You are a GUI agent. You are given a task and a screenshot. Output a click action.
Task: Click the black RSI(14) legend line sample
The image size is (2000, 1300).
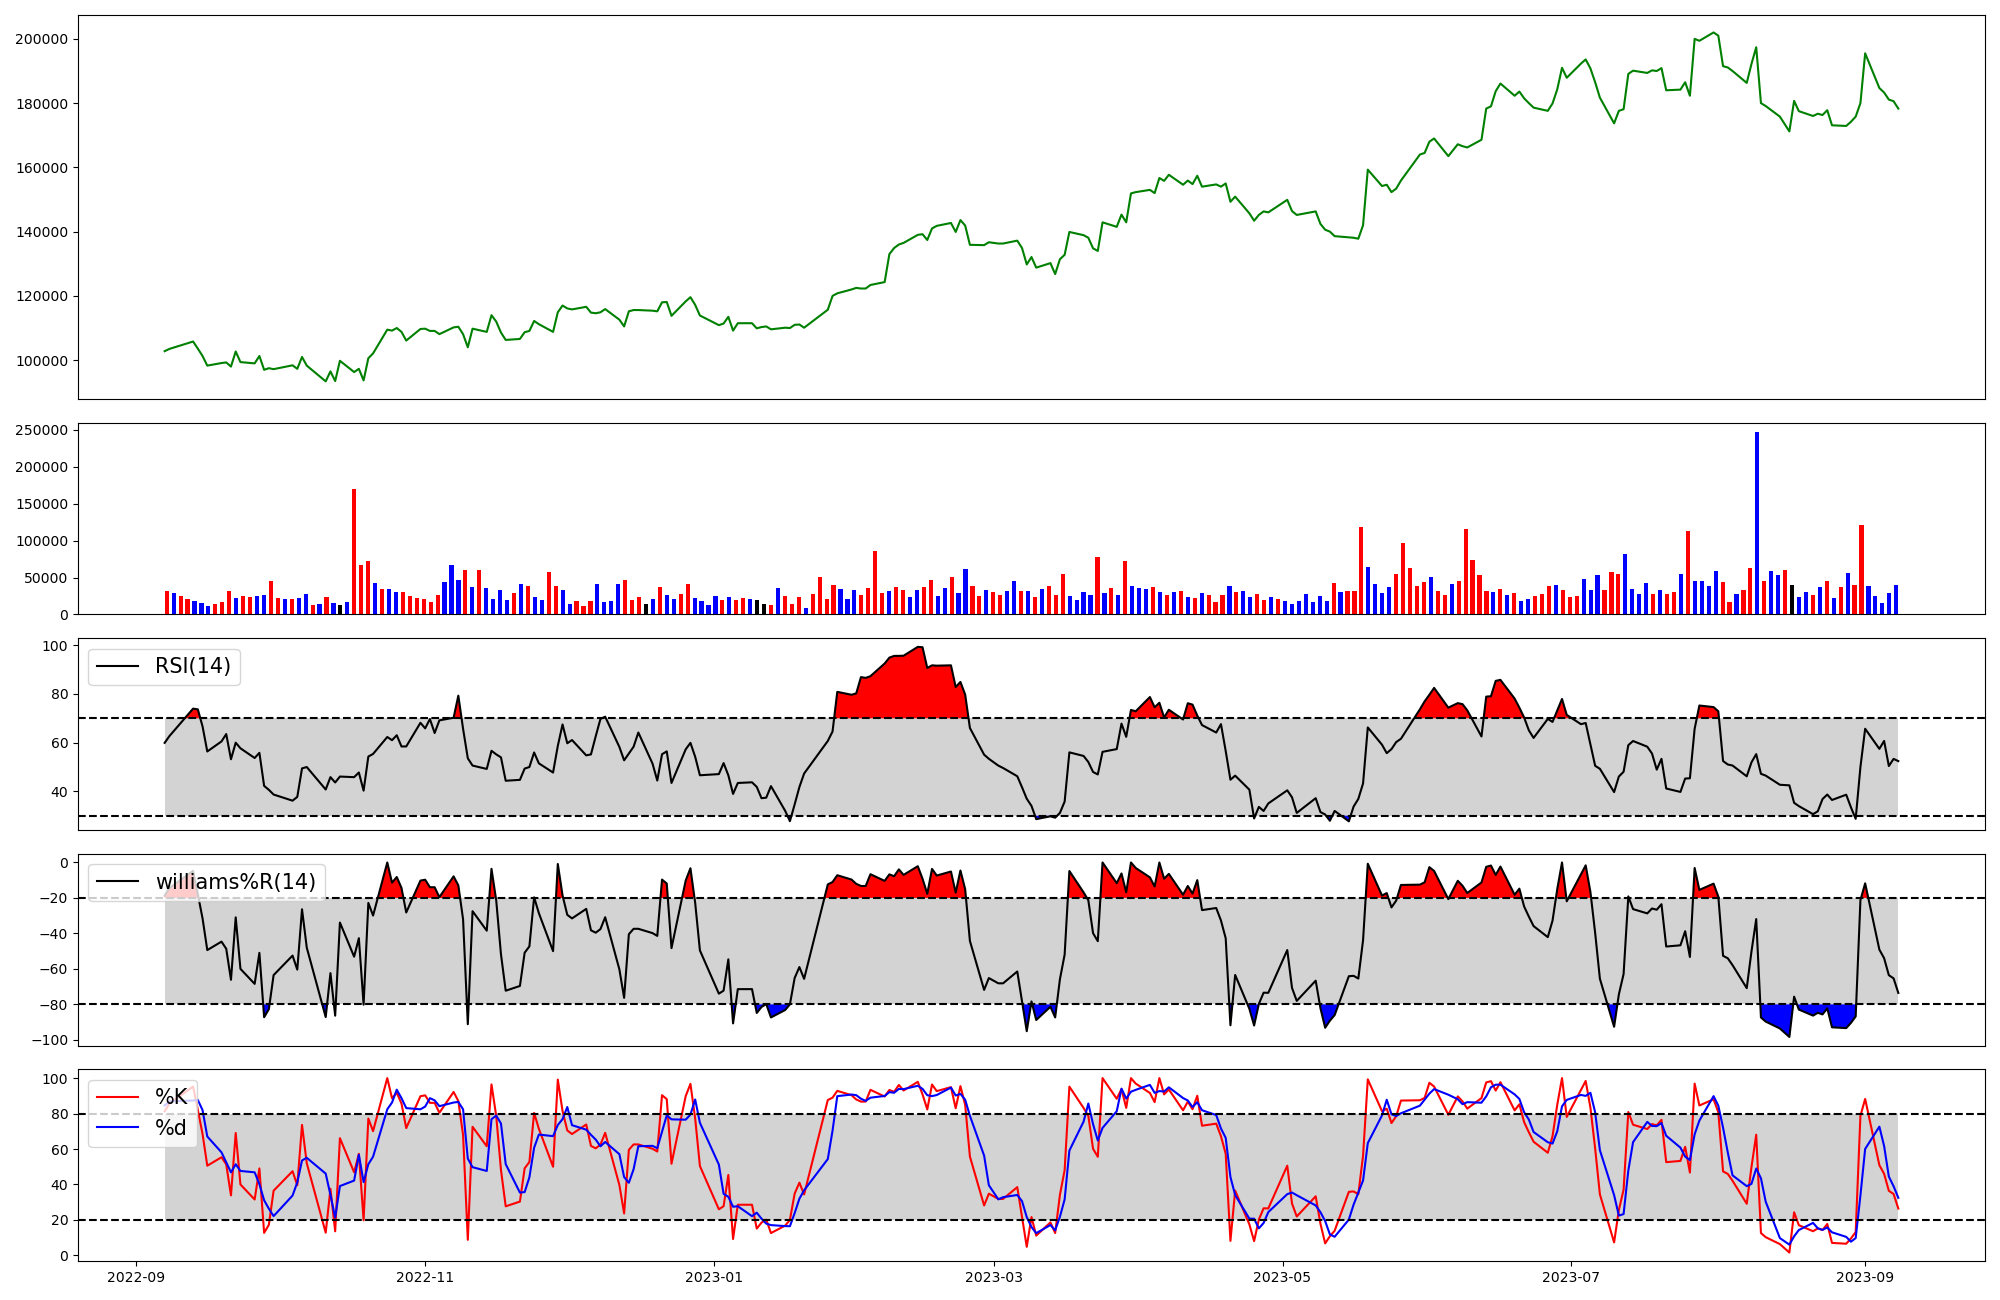(116, 666)
